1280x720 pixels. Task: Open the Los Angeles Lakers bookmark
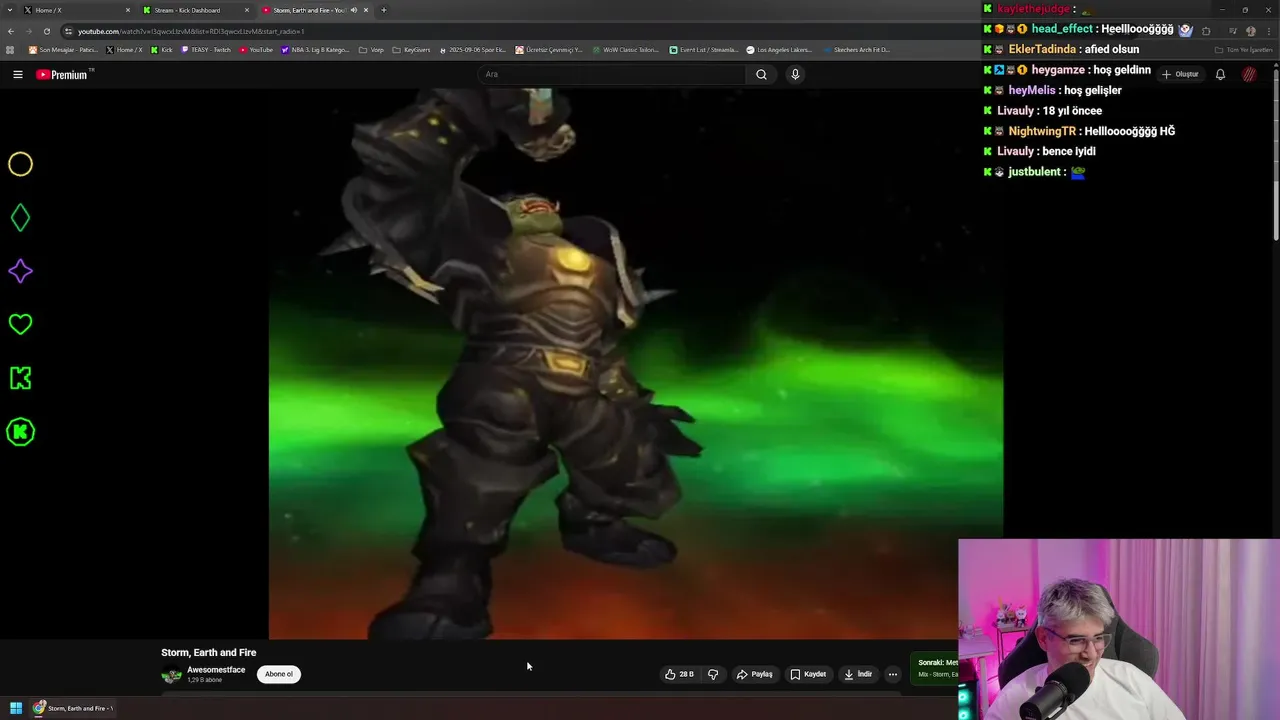(x=779, y=49)
